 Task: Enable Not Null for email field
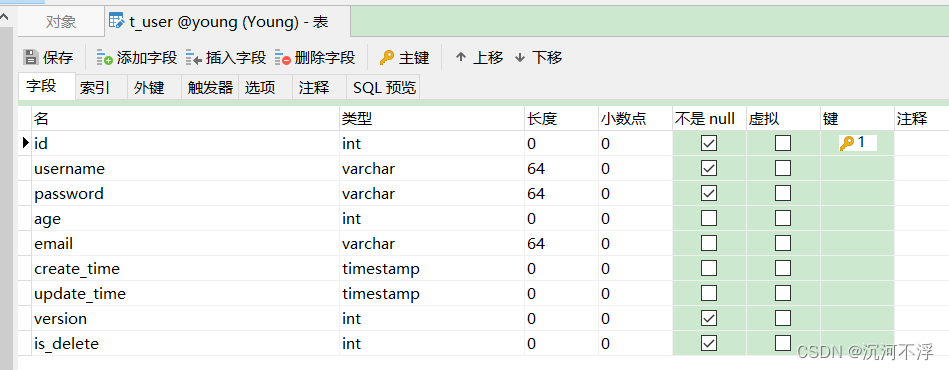tap(709, 243)
